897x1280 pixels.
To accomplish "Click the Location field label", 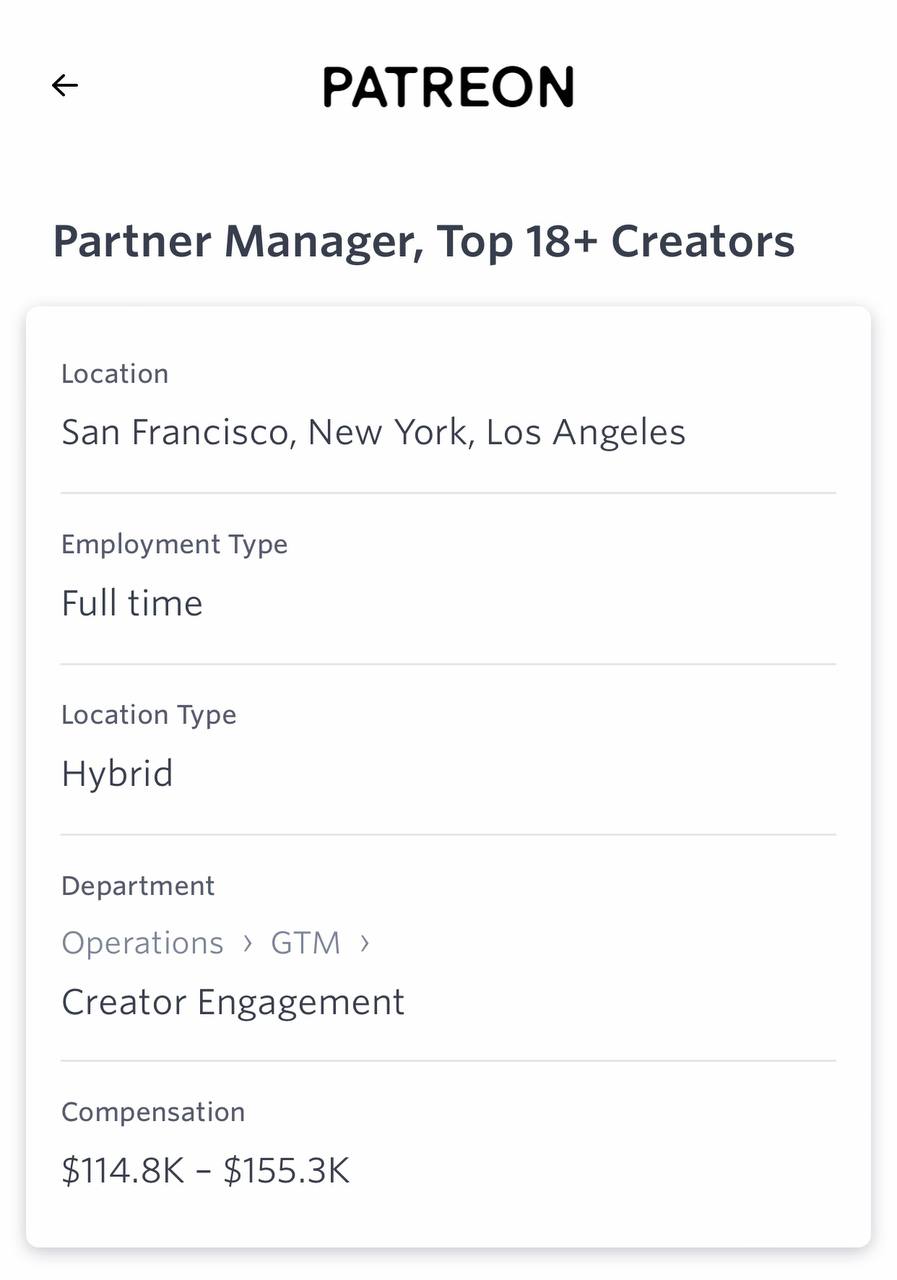I will (x=115, y=374).
